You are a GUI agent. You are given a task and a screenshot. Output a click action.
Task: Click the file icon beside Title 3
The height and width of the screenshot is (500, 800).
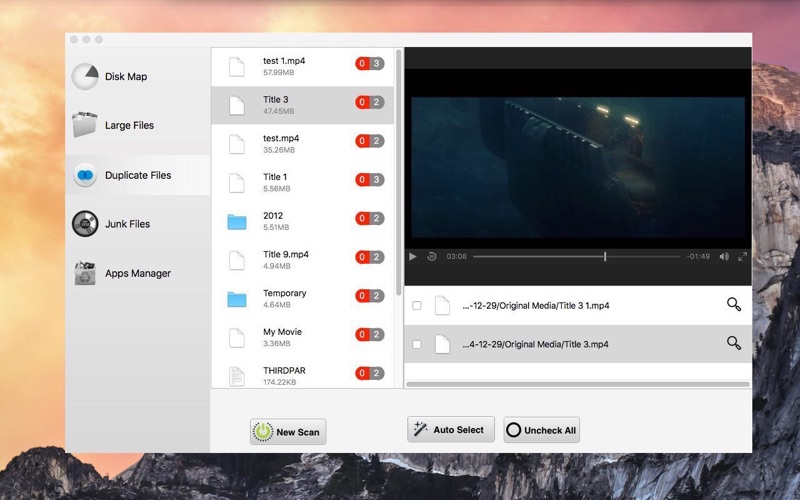tap(237, 106)
